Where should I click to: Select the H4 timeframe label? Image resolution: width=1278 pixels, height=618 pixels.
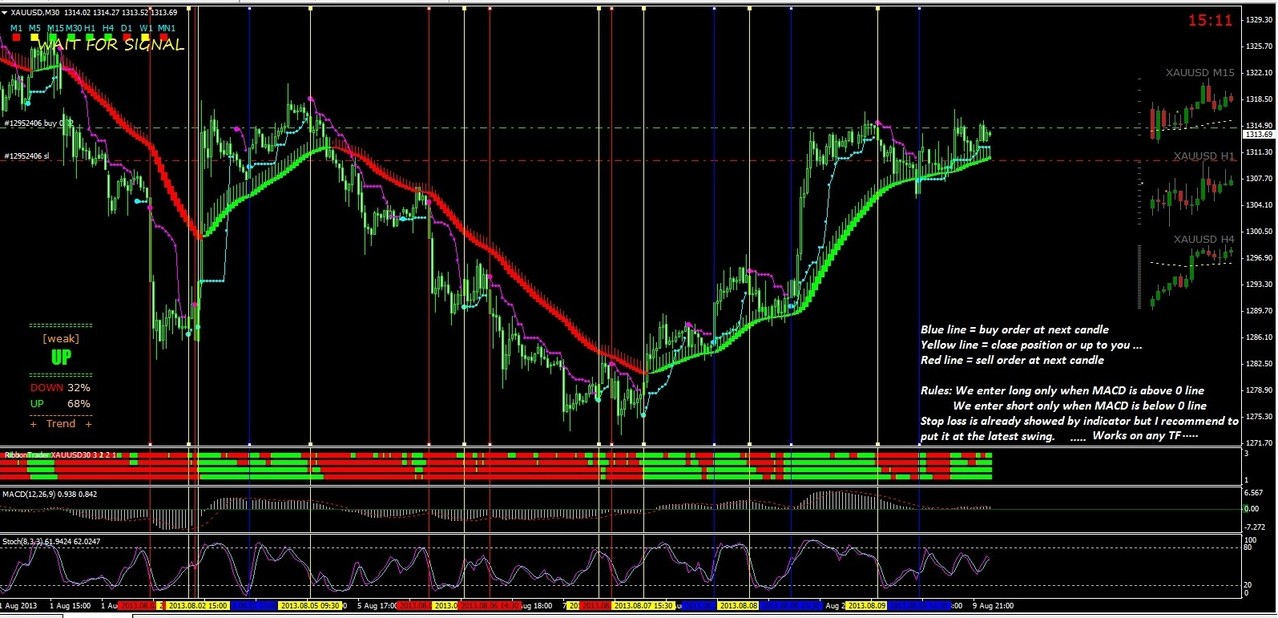[x=108, y=28]
